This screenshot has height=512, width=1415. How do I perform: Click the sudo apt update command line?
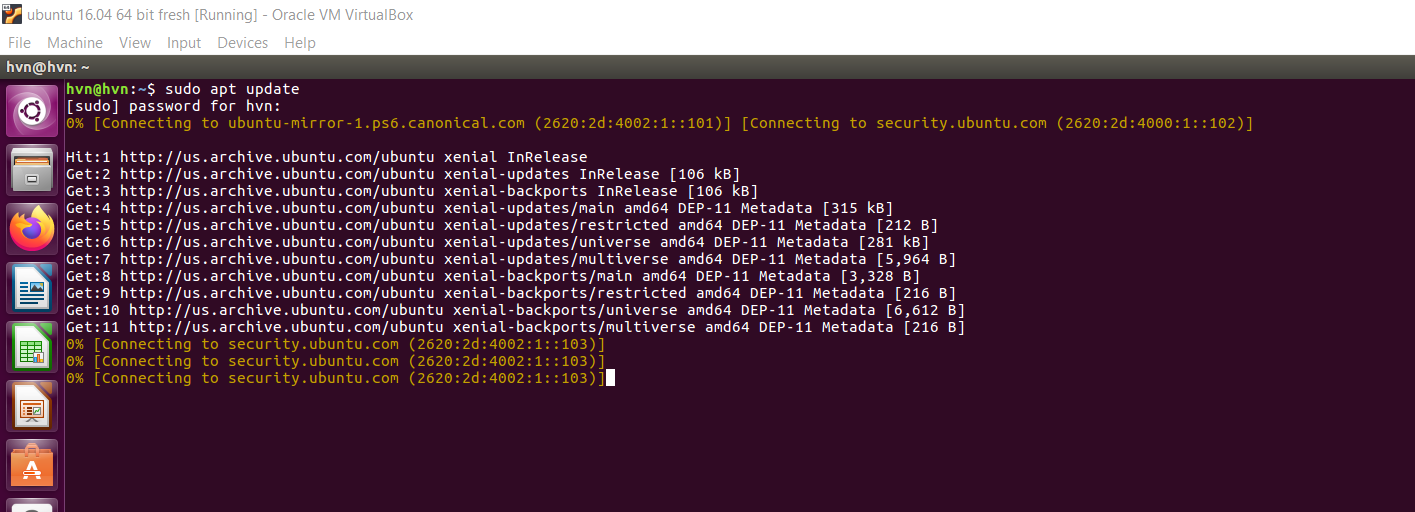(x=182, y=89)
